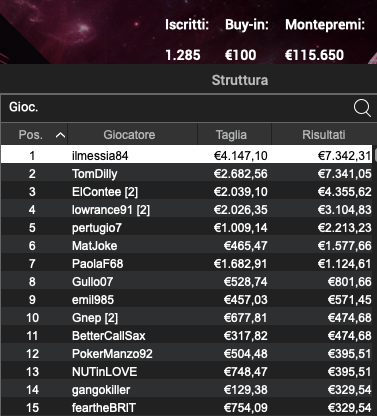Select the TomDilly row
This screenshot has width=377, height=416.
[x=187, y=174]
